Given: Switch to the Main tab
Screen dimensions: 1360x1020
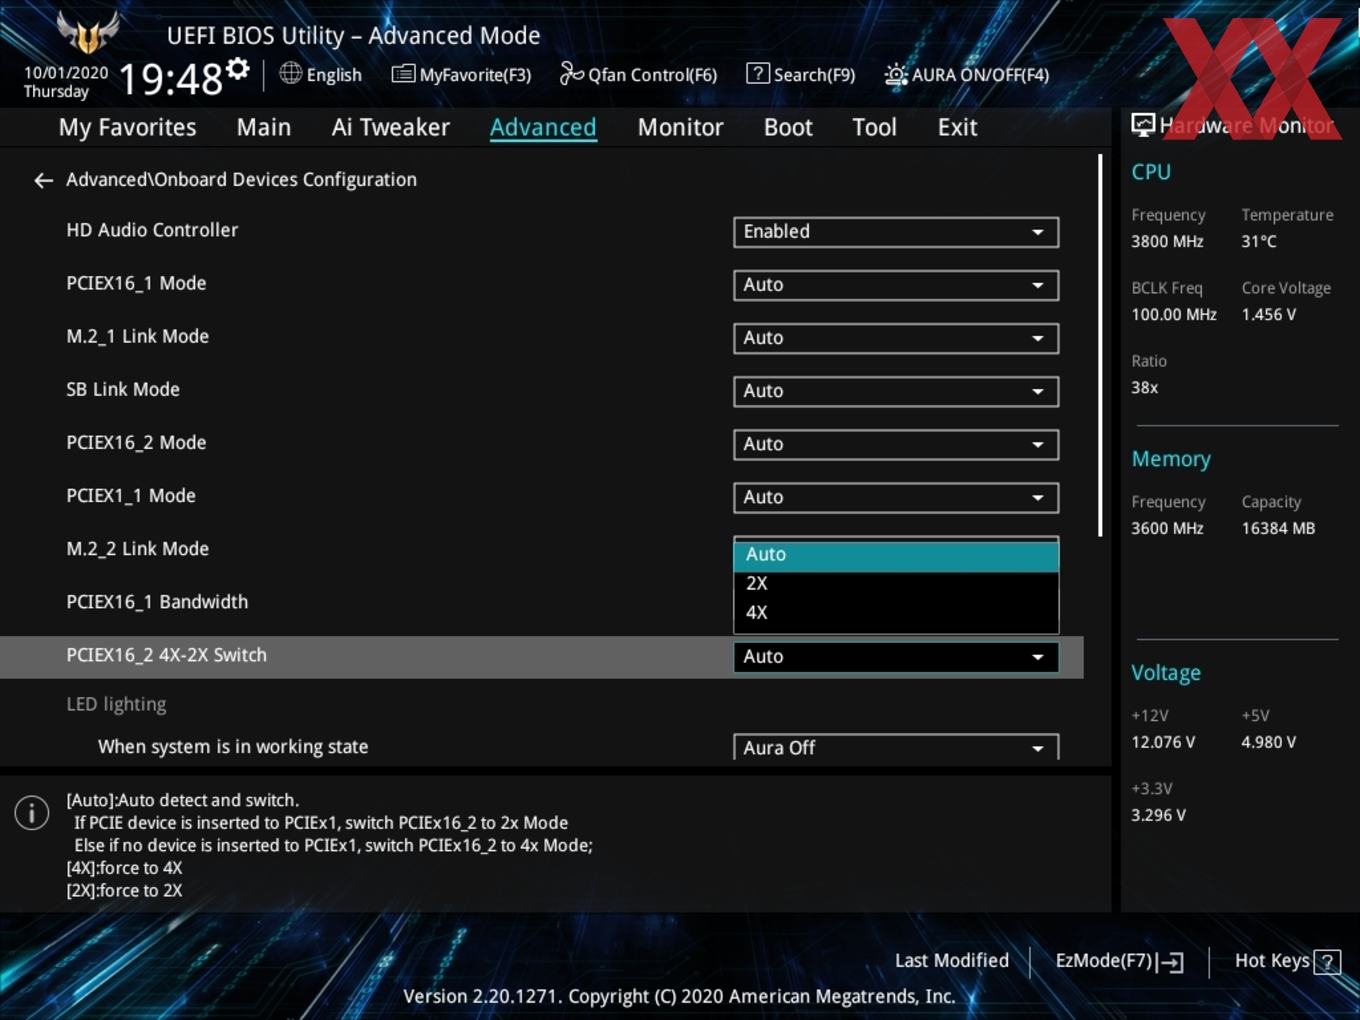Looking at the screenshot, I should pyautogui.click(x=264, y=128).
